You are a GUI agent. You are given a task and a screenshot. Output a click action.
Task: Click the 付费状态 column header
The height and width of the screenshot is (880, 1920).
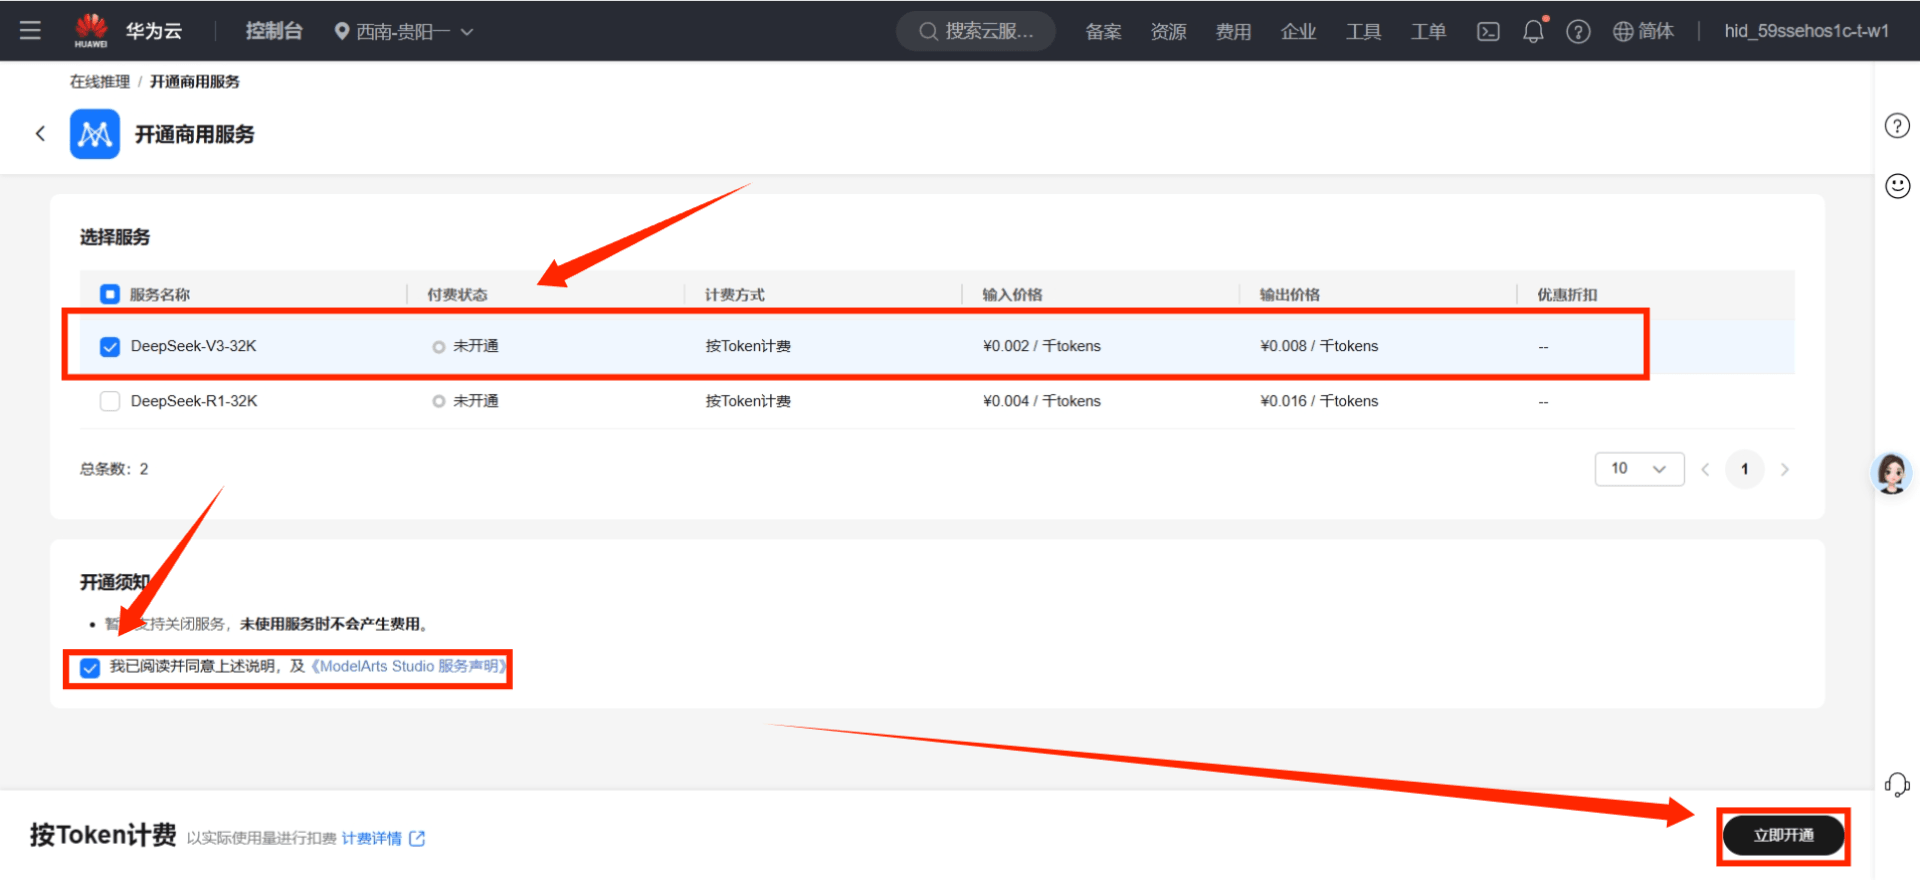click(x=457, y=295)
